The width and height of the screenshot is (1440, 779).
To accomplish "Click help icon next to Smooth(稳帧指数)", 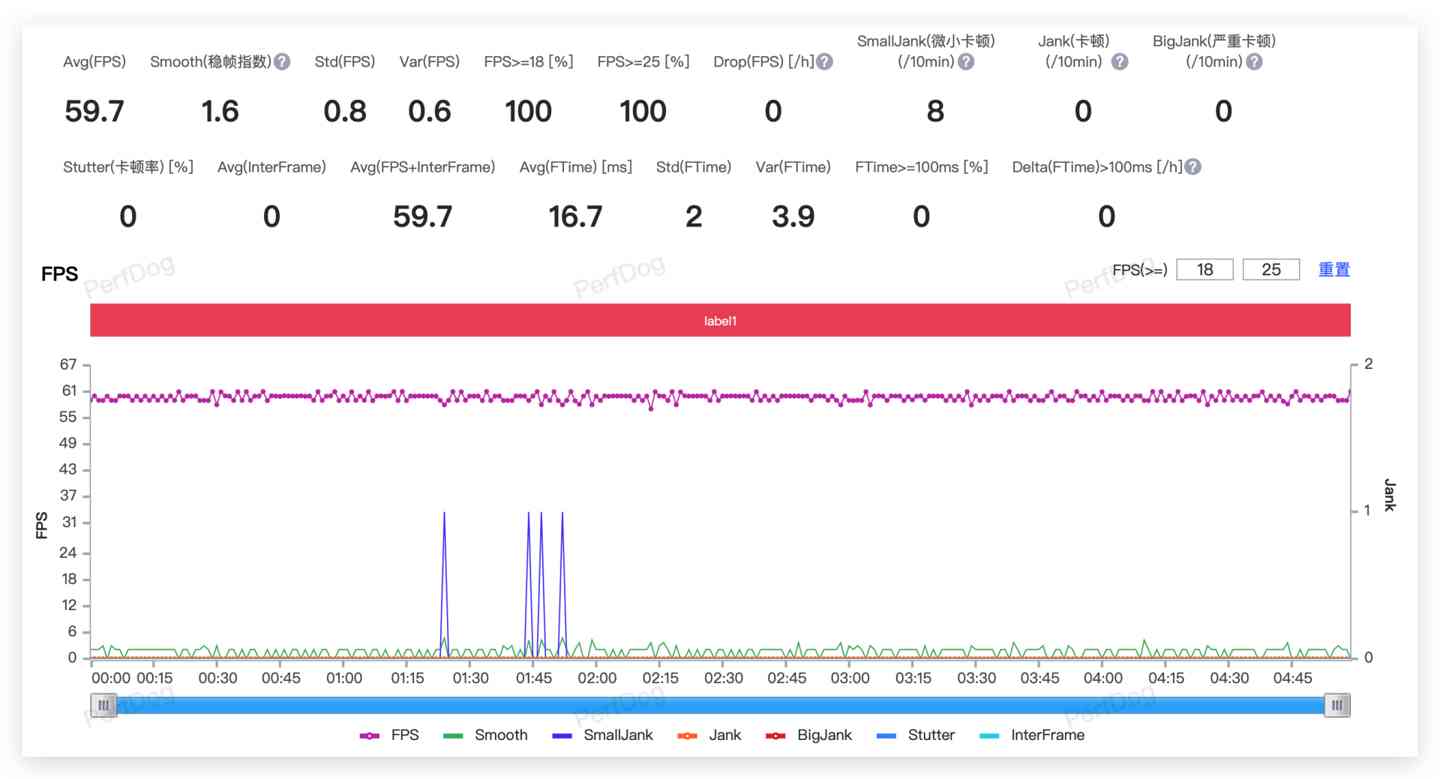I will [282, 62].
